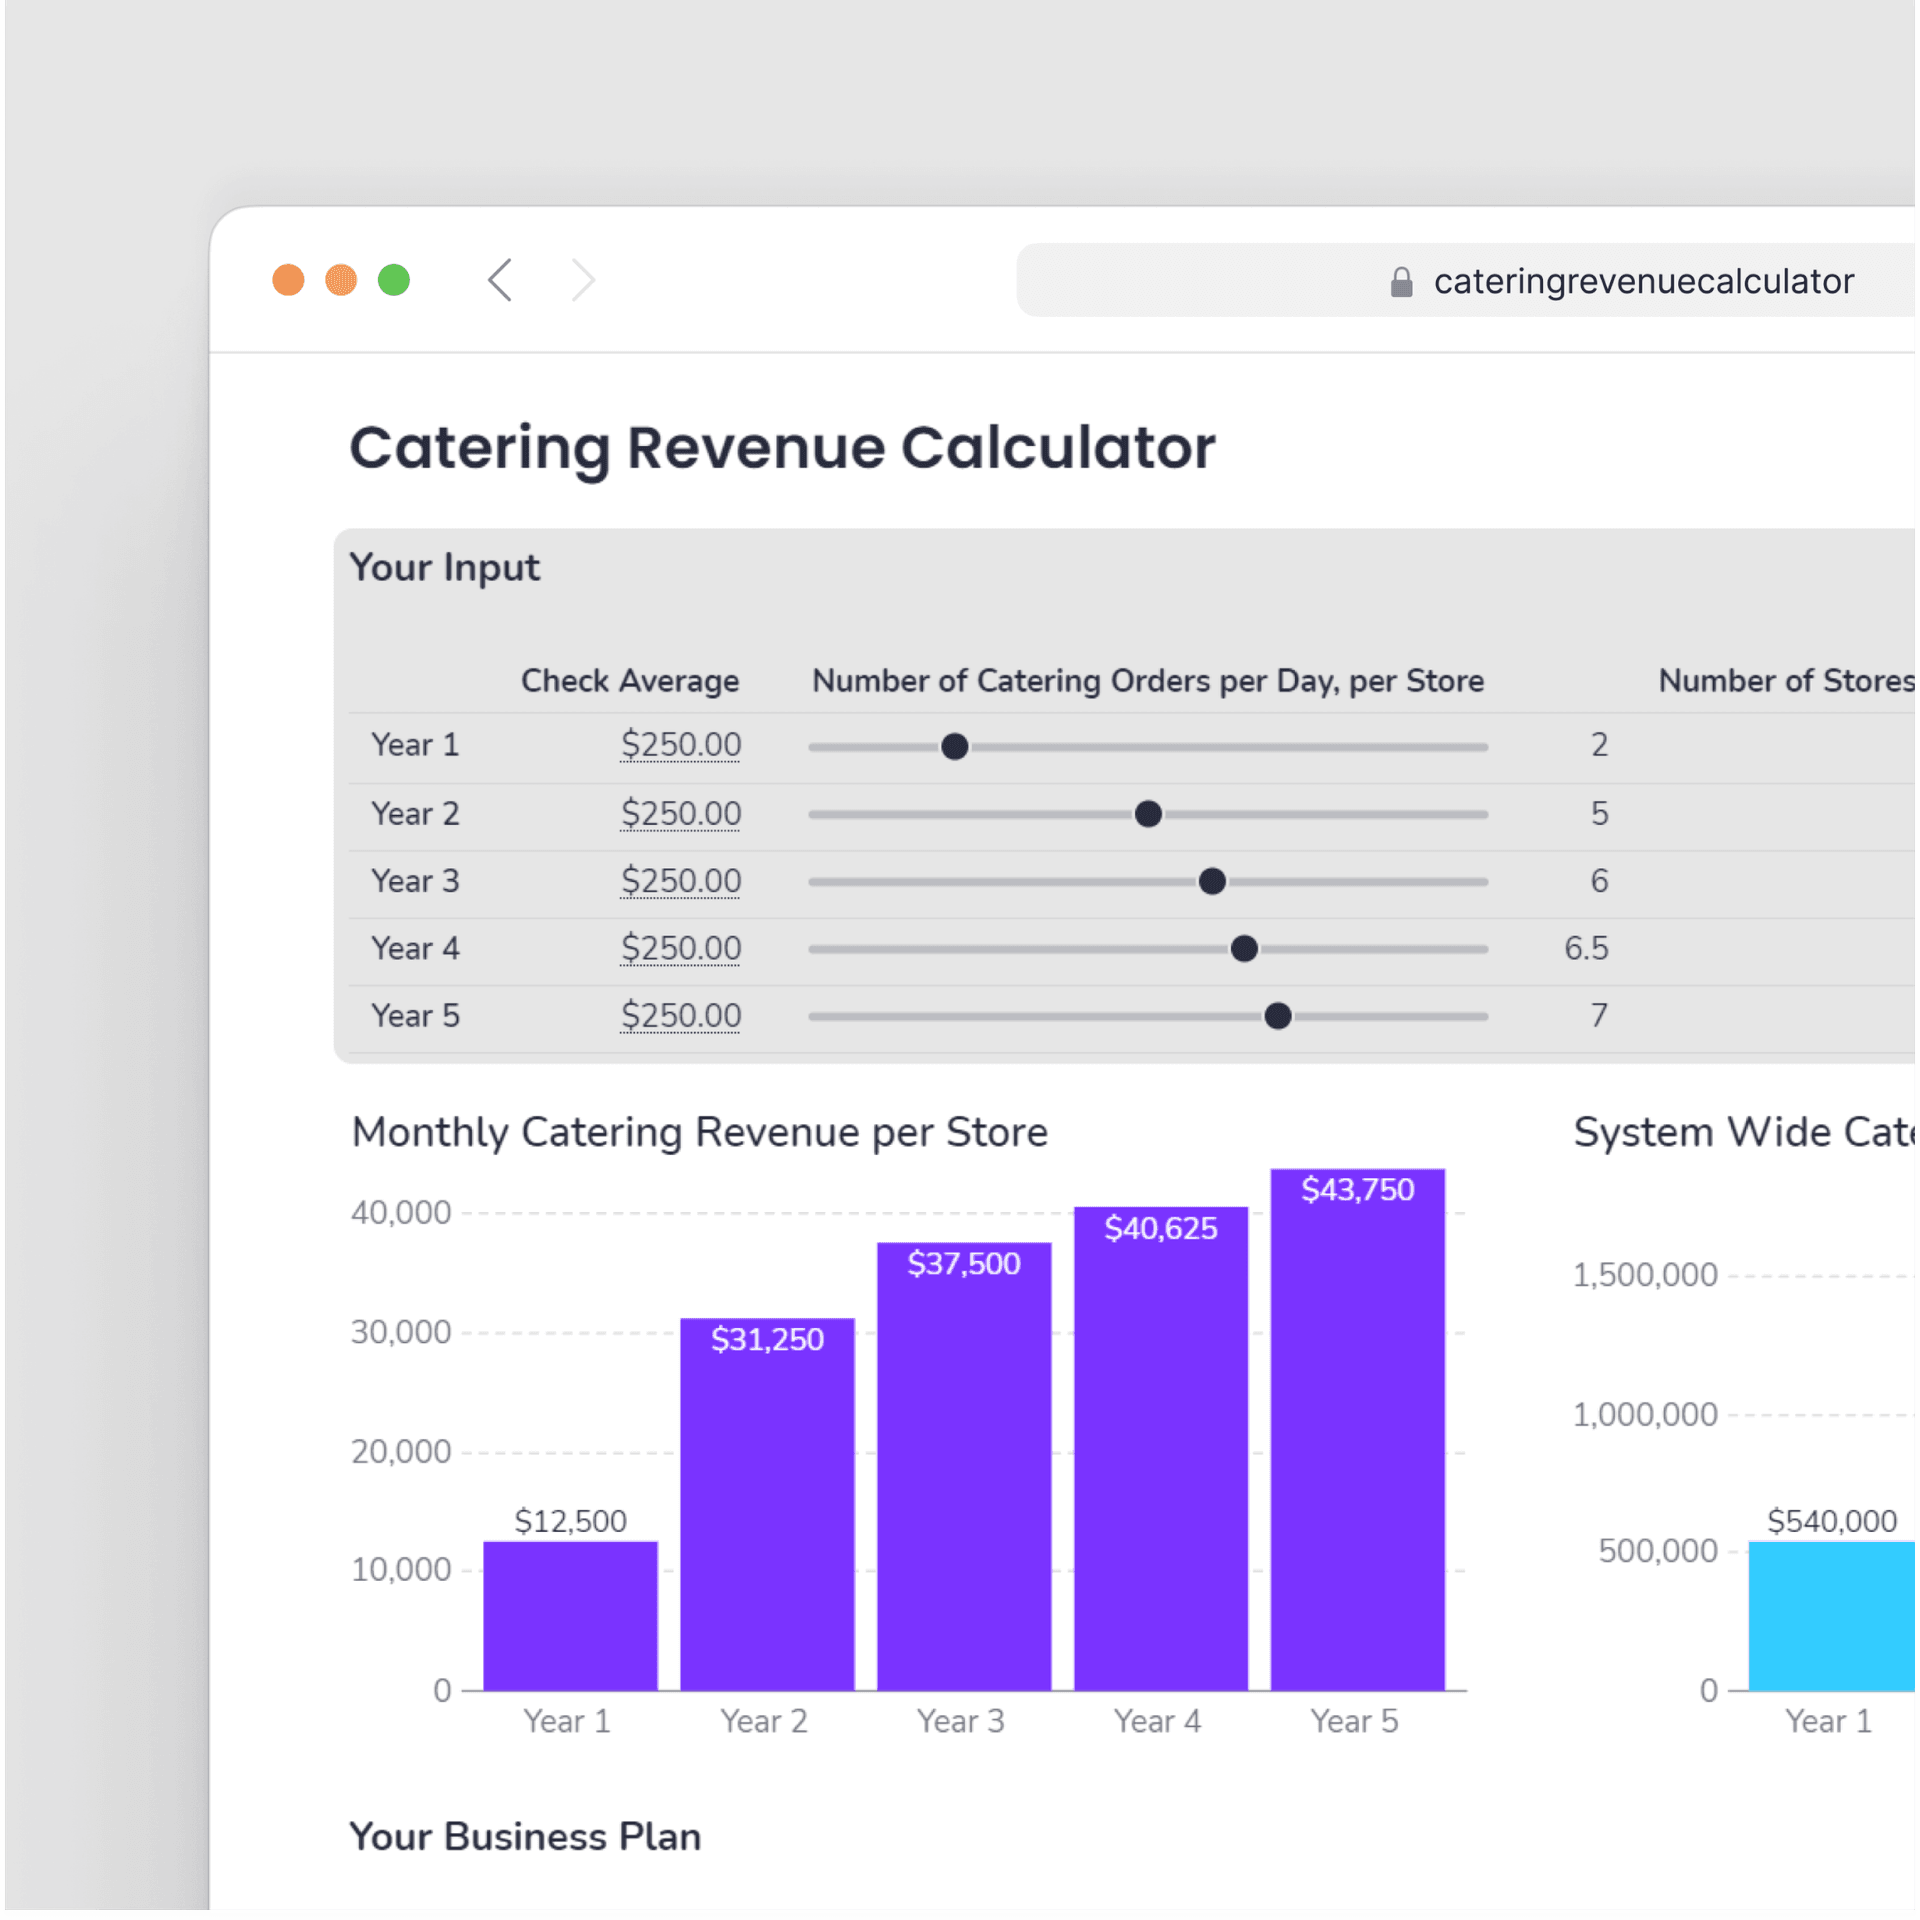This screenshot has height=1920, width=1920.
Task: Click the Monthly Catering Revenue per Store heading
Action: coord(701,1134)
